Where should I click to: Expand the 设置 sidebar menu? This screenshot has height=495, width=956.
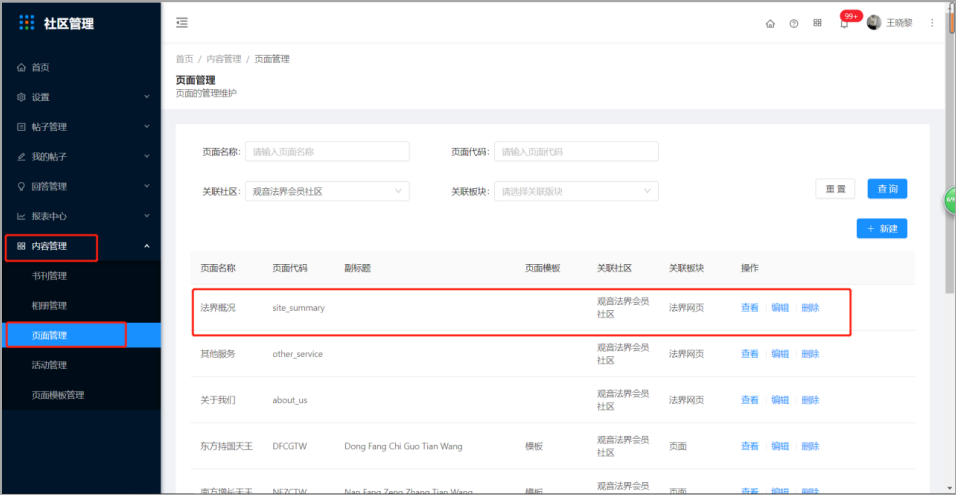pyautogui.click(x=81, y=97)
